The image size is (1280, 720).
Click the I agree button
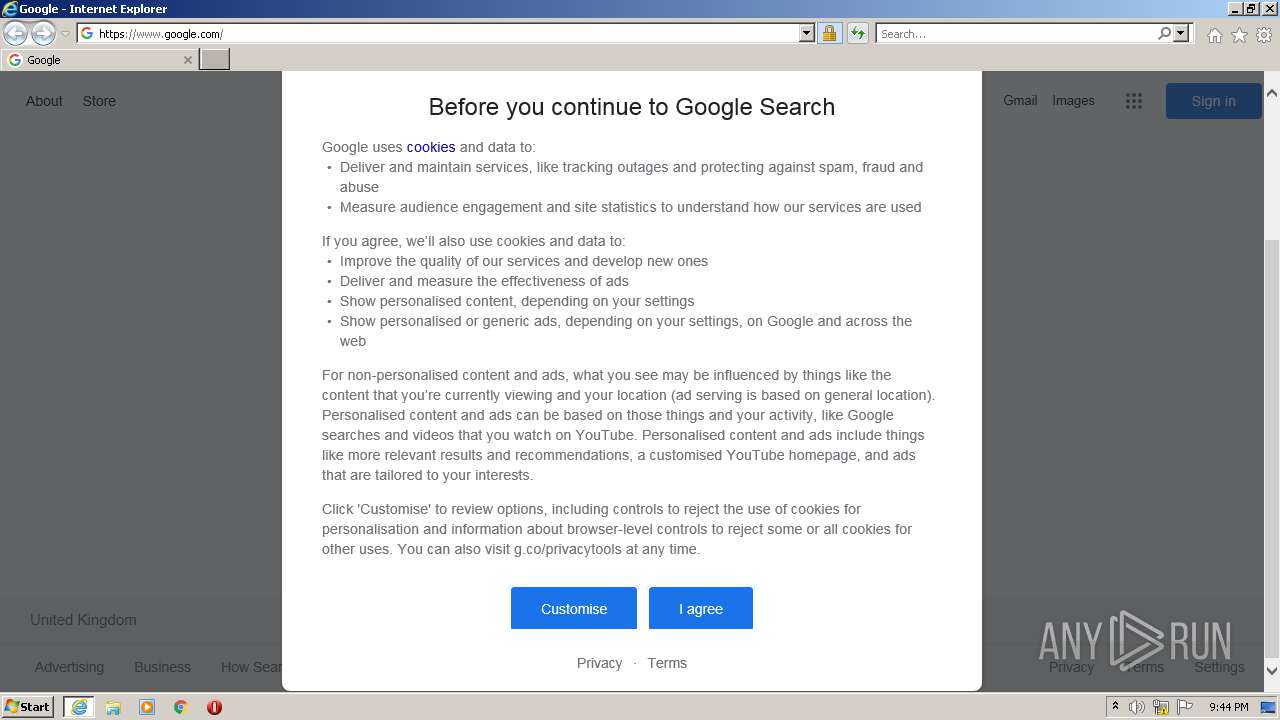pos(701,608)
